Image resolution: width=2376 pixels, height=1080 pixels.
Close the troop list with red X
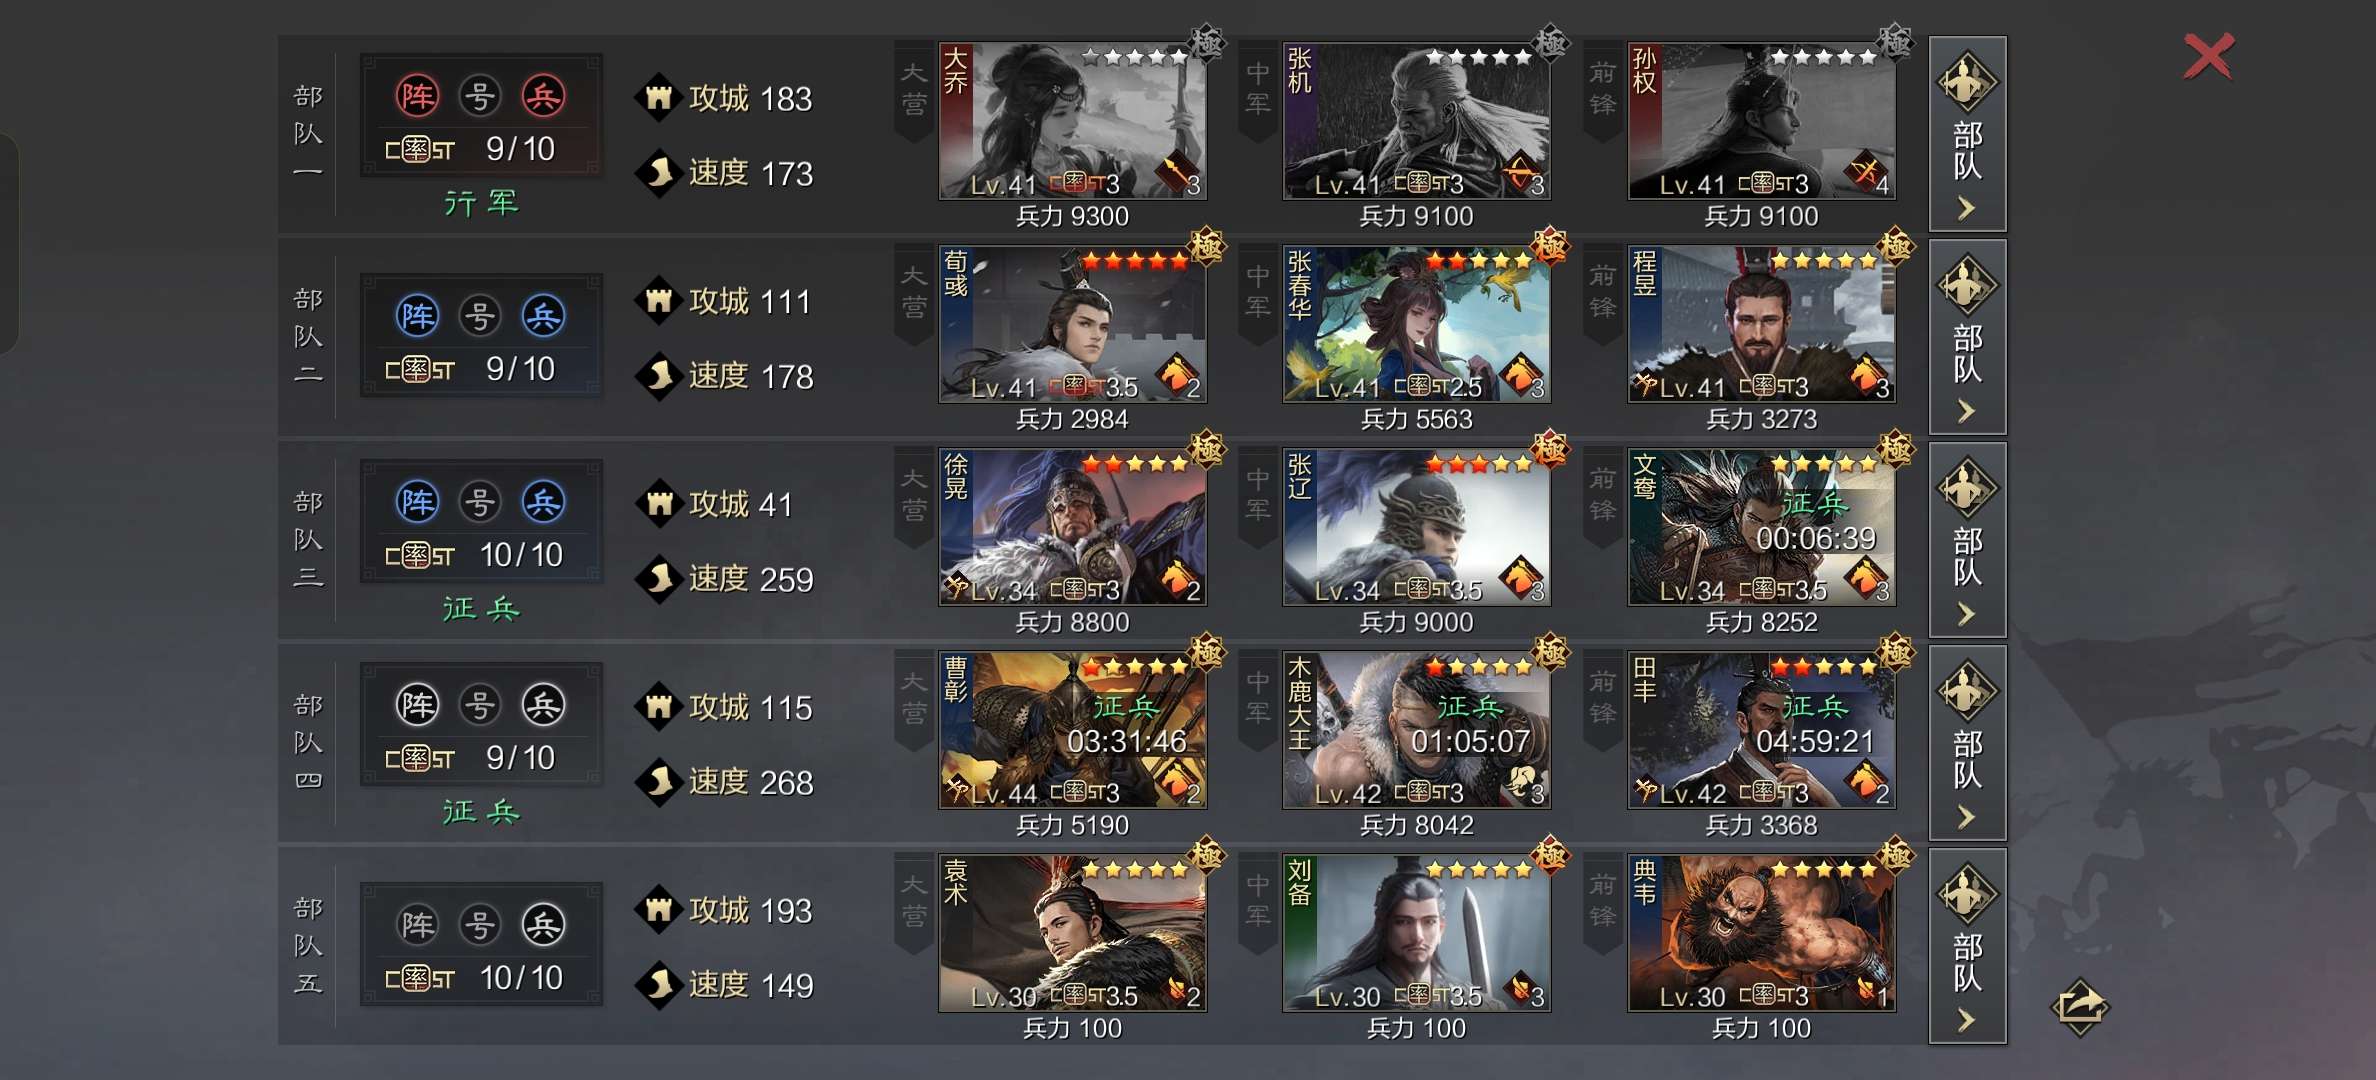[2208, 56]
